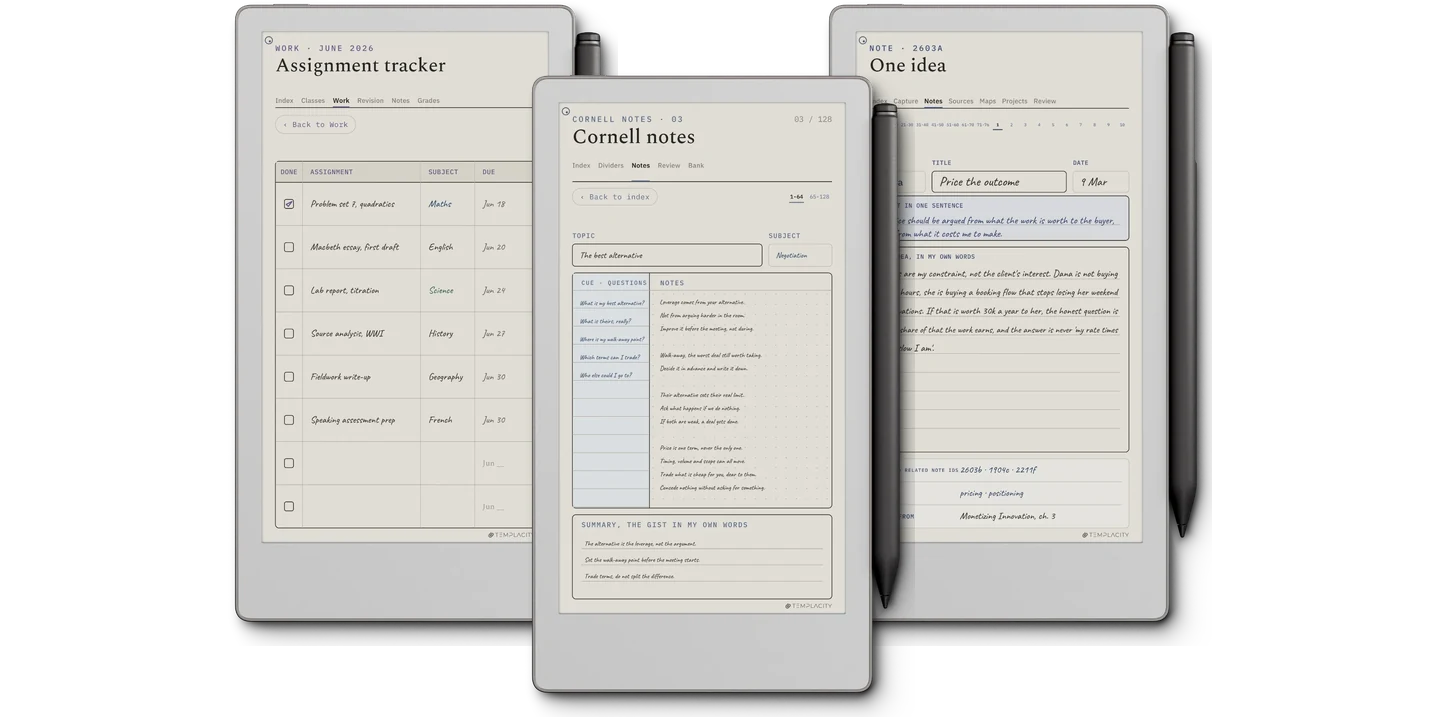Open the Grades tab in Assignment tracker
Viewport: 1440px width, 718px height.
(428, 101)
